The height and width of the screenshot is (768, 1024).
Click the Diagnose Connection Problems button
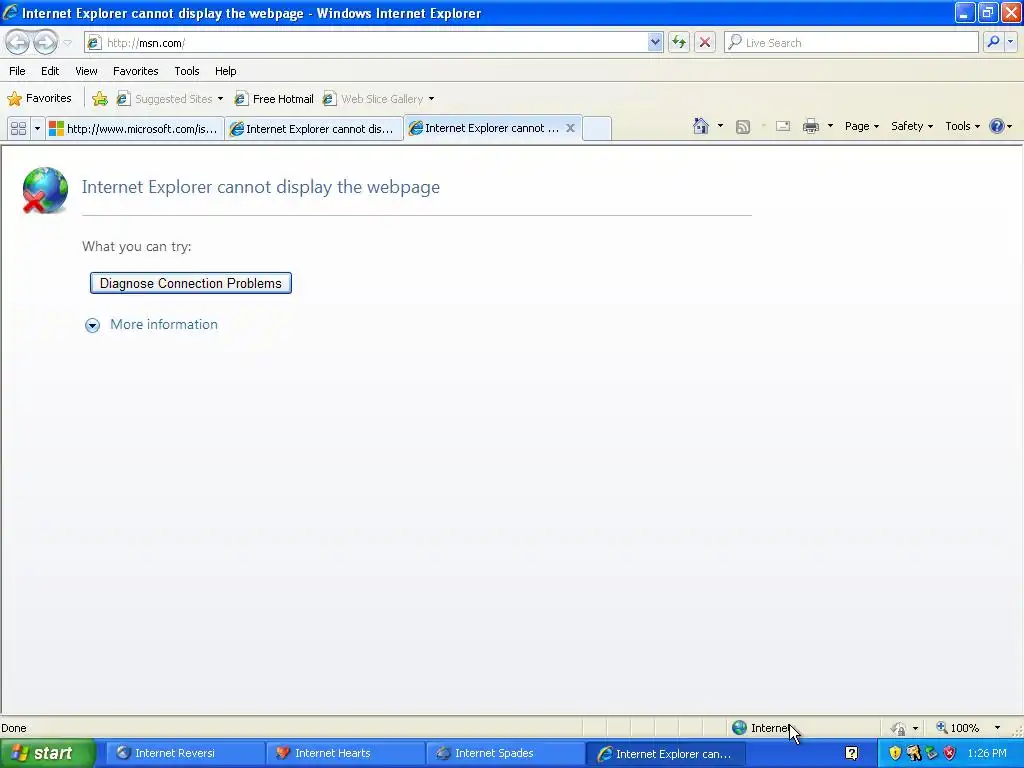(x=191, y=283)
